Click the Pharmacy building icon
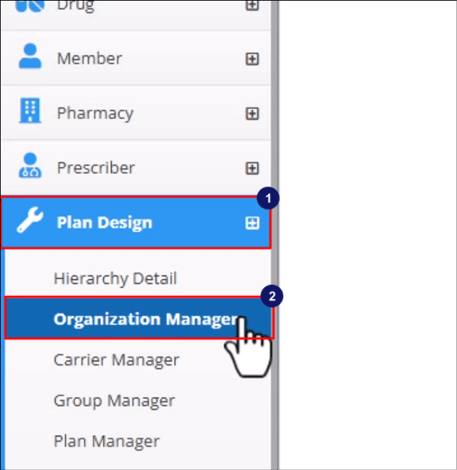The image size is (457, 470). pos(30,111)
